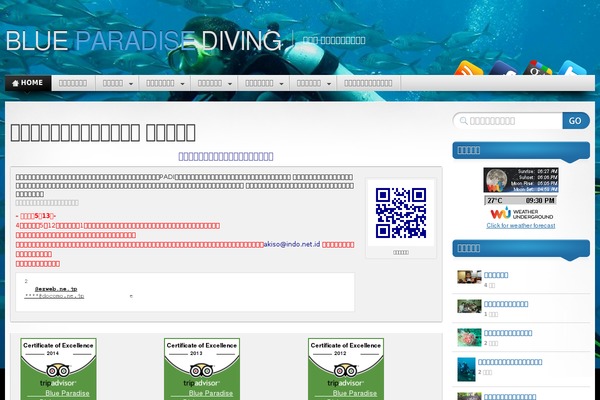Expand the second dropdown arrow in navigation bar
This screenshot has width=600, height=400.
182,84
